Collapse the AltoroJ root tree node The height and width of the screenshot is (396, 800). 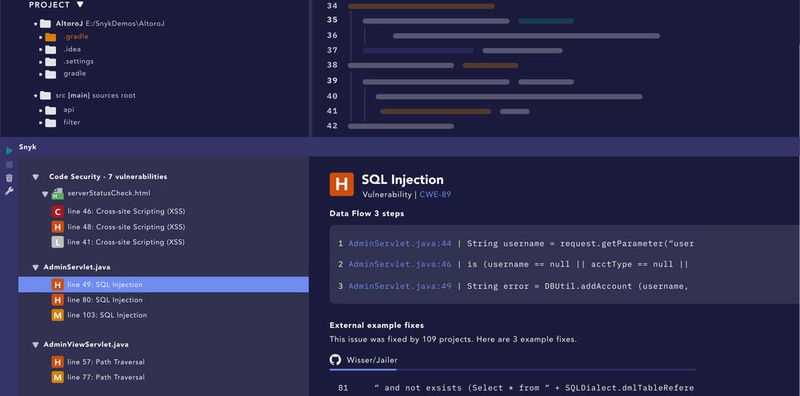36,24
